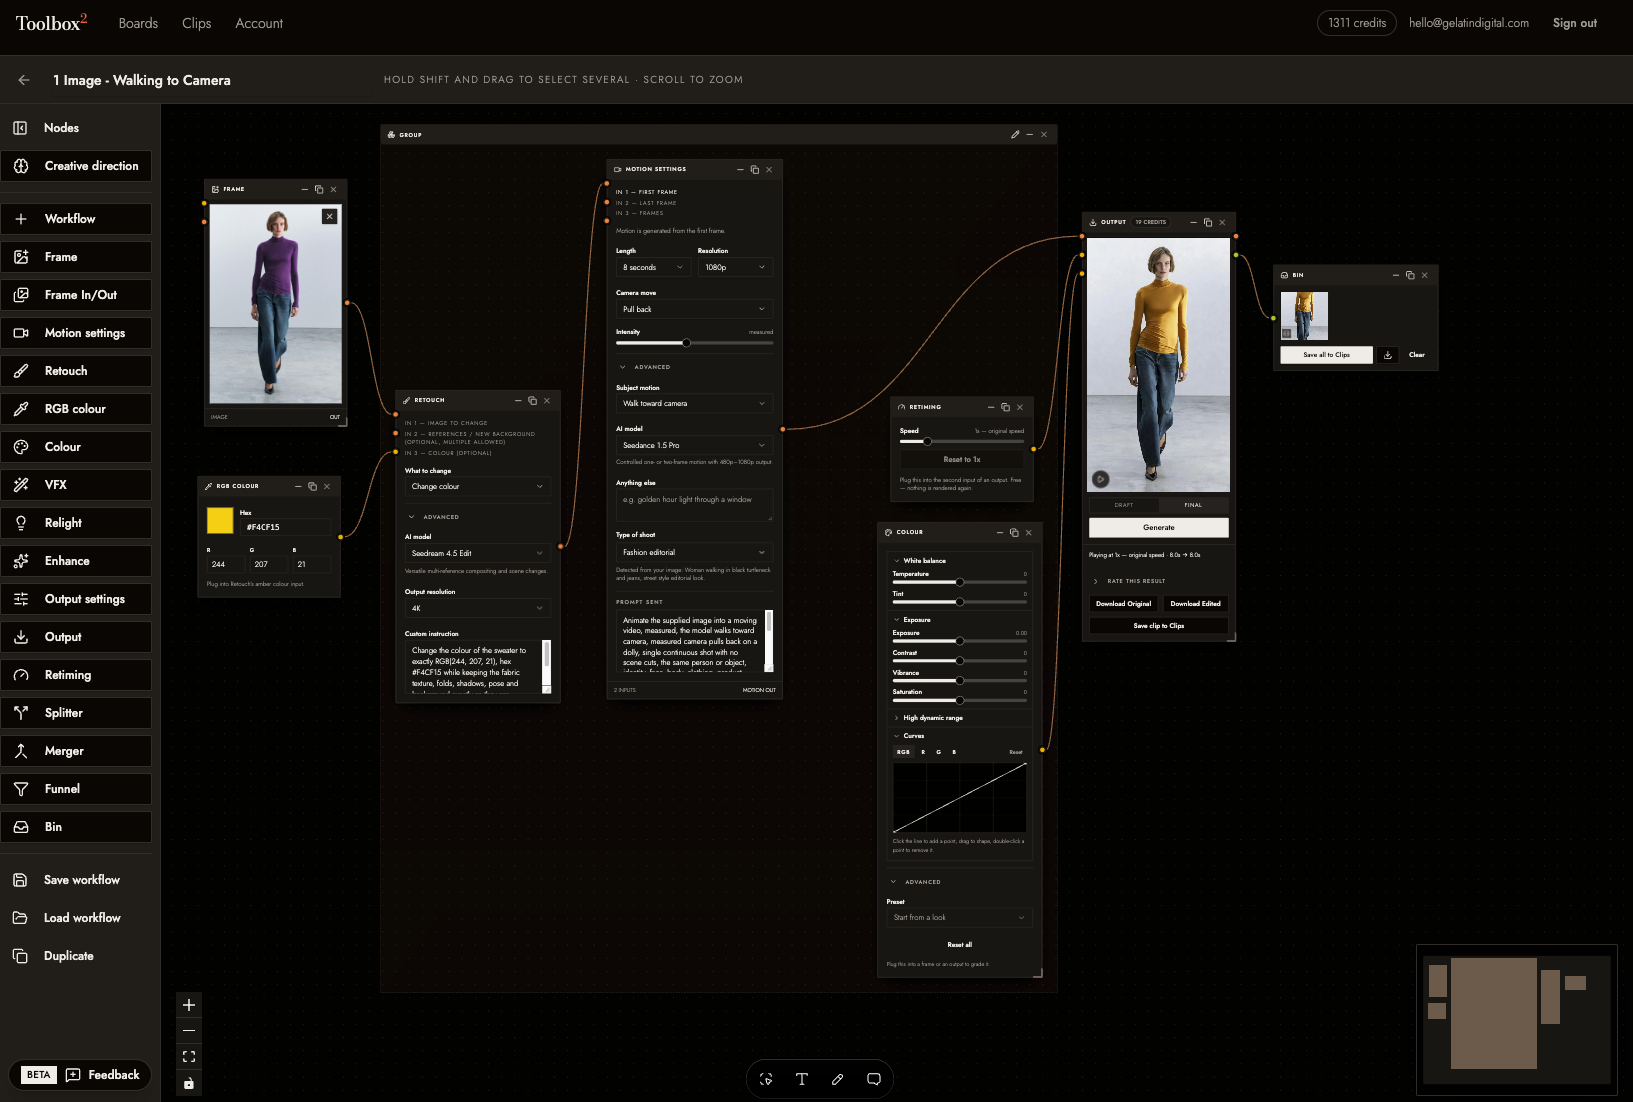Click the yellow colour swatch in RGB colour node
The image size is (1633, 1102).
click(220, 520)
